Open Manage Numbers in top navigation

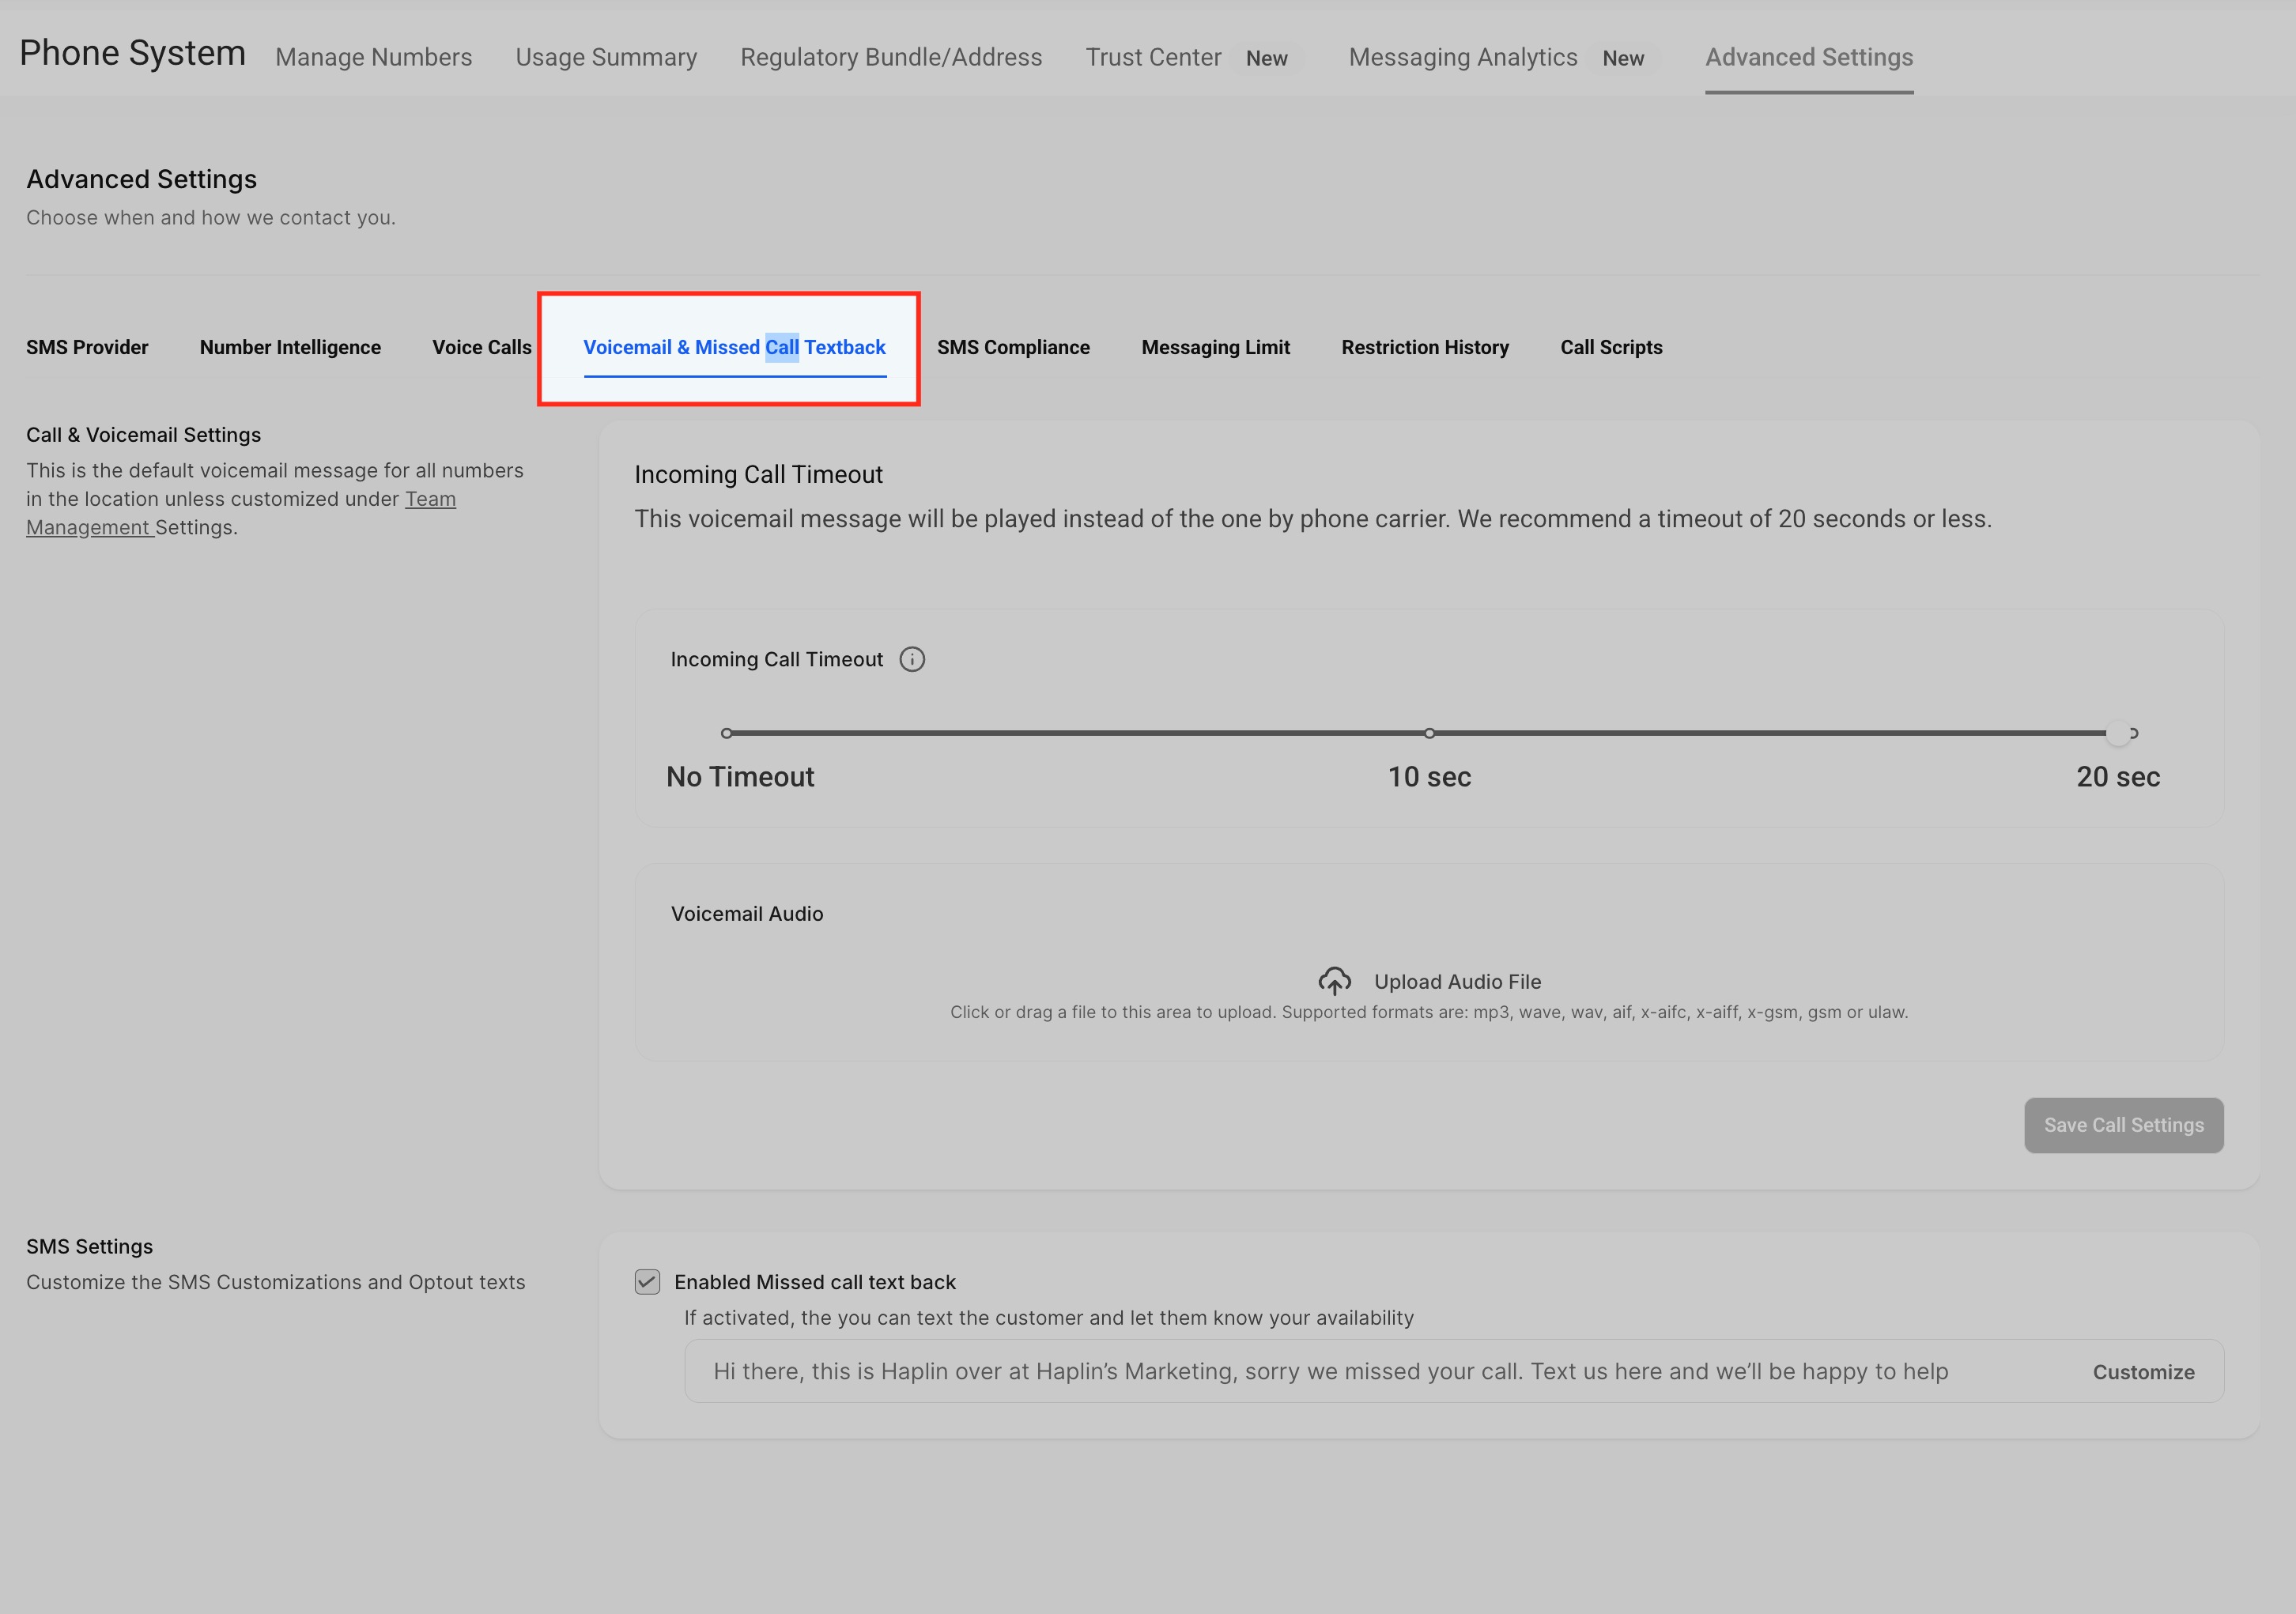[373, 57]
